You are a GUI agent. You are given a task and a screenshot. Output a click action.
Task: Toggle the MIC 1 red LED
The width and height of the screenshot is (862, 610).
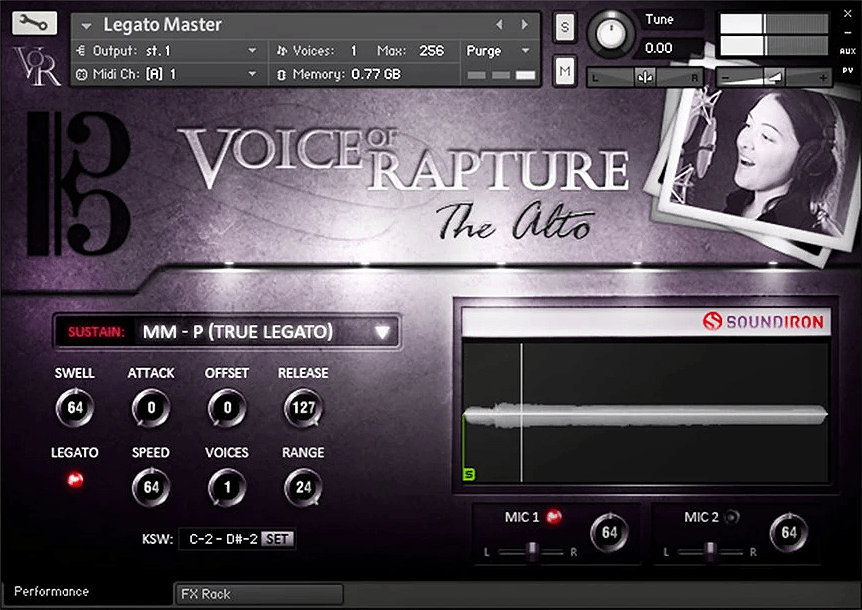click(x=554, y=517)
